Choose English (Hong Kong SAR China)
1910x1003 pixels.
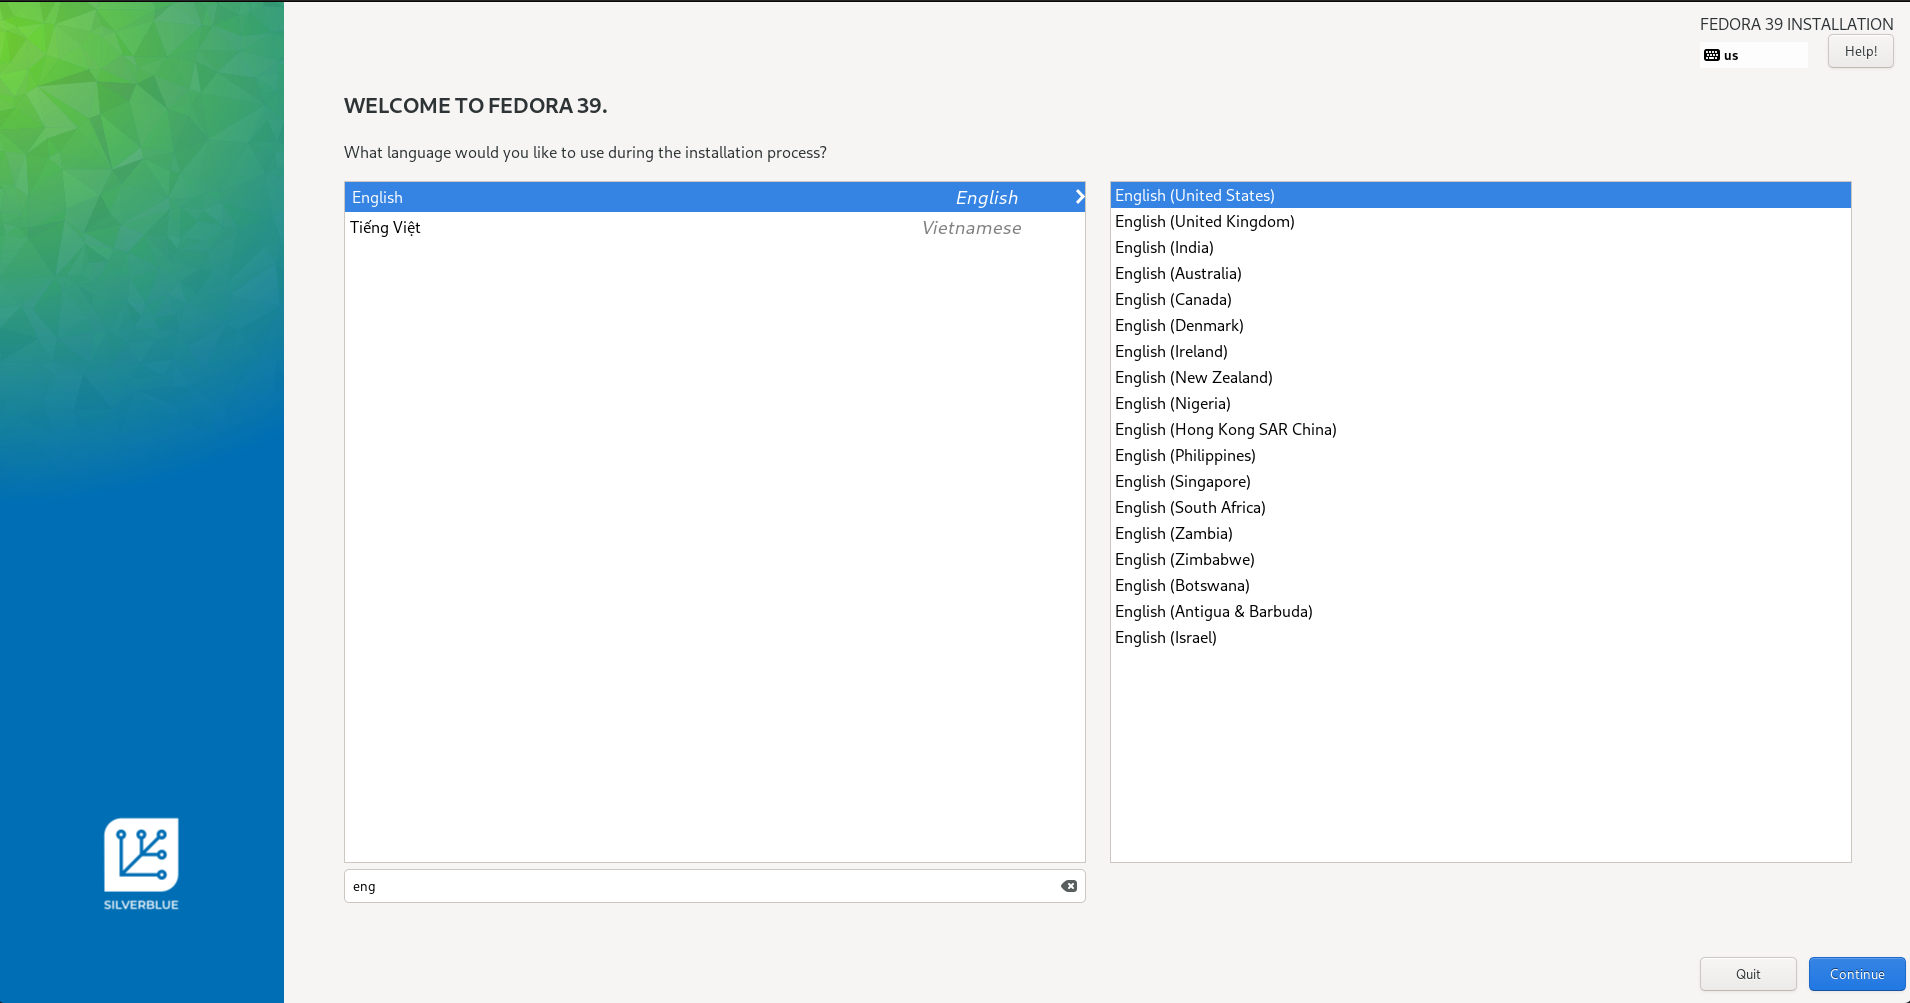(x=1225, y=430)
